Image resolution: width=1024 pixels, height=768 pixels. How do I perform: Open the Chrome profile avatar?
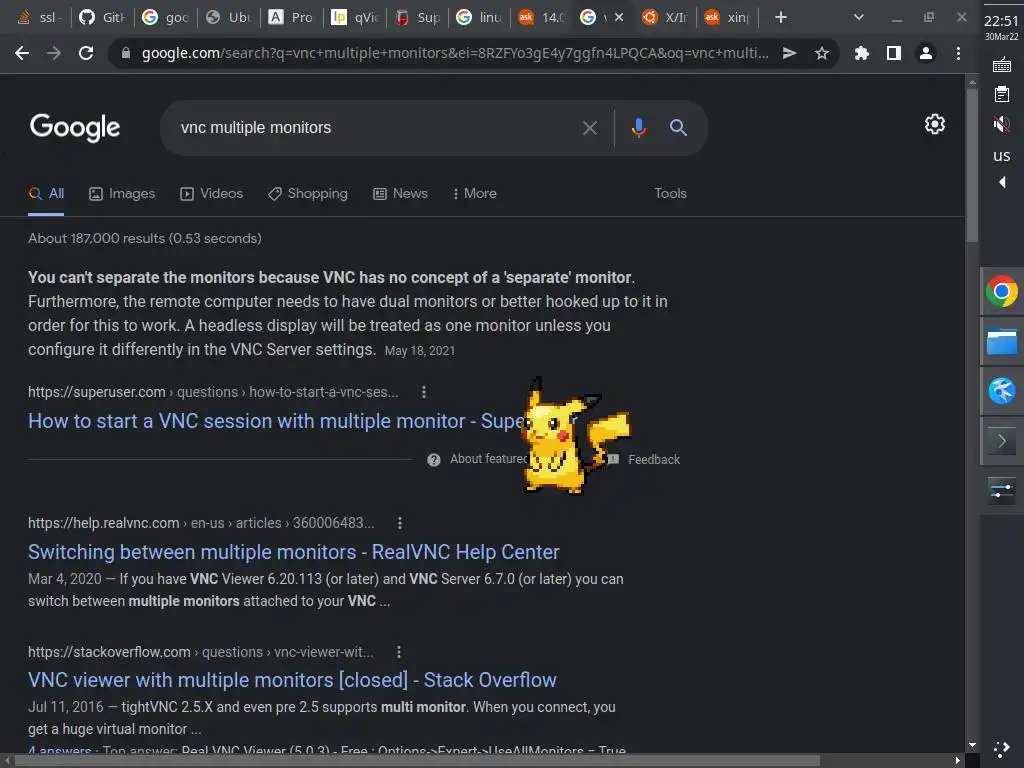(x=925, y=53)
